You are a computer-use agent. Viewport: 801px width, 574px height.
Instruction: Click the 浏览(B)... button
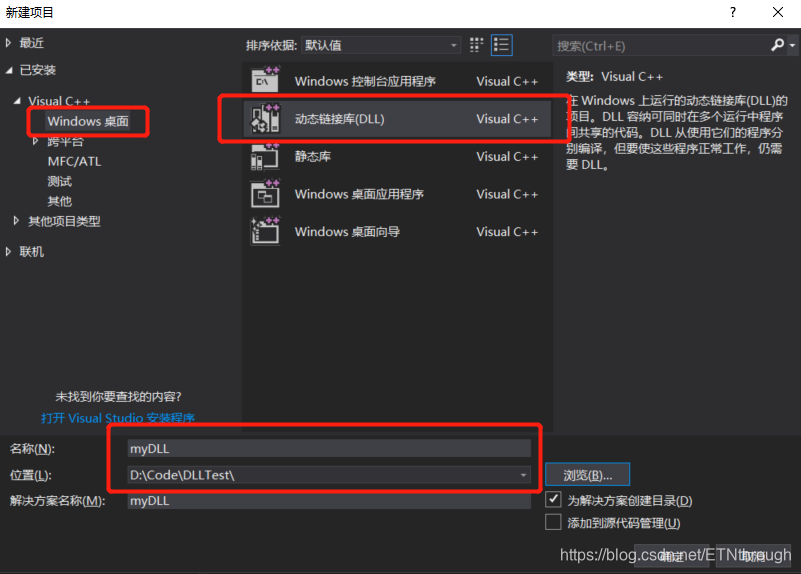coord(587,475)
